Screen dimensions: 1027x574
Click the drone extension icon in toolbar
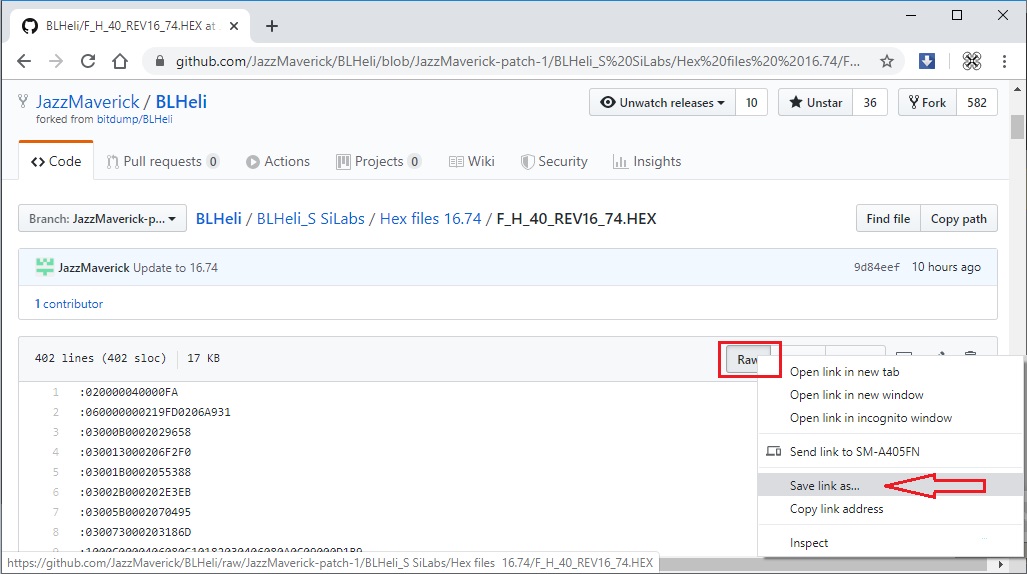click(971, 61)
